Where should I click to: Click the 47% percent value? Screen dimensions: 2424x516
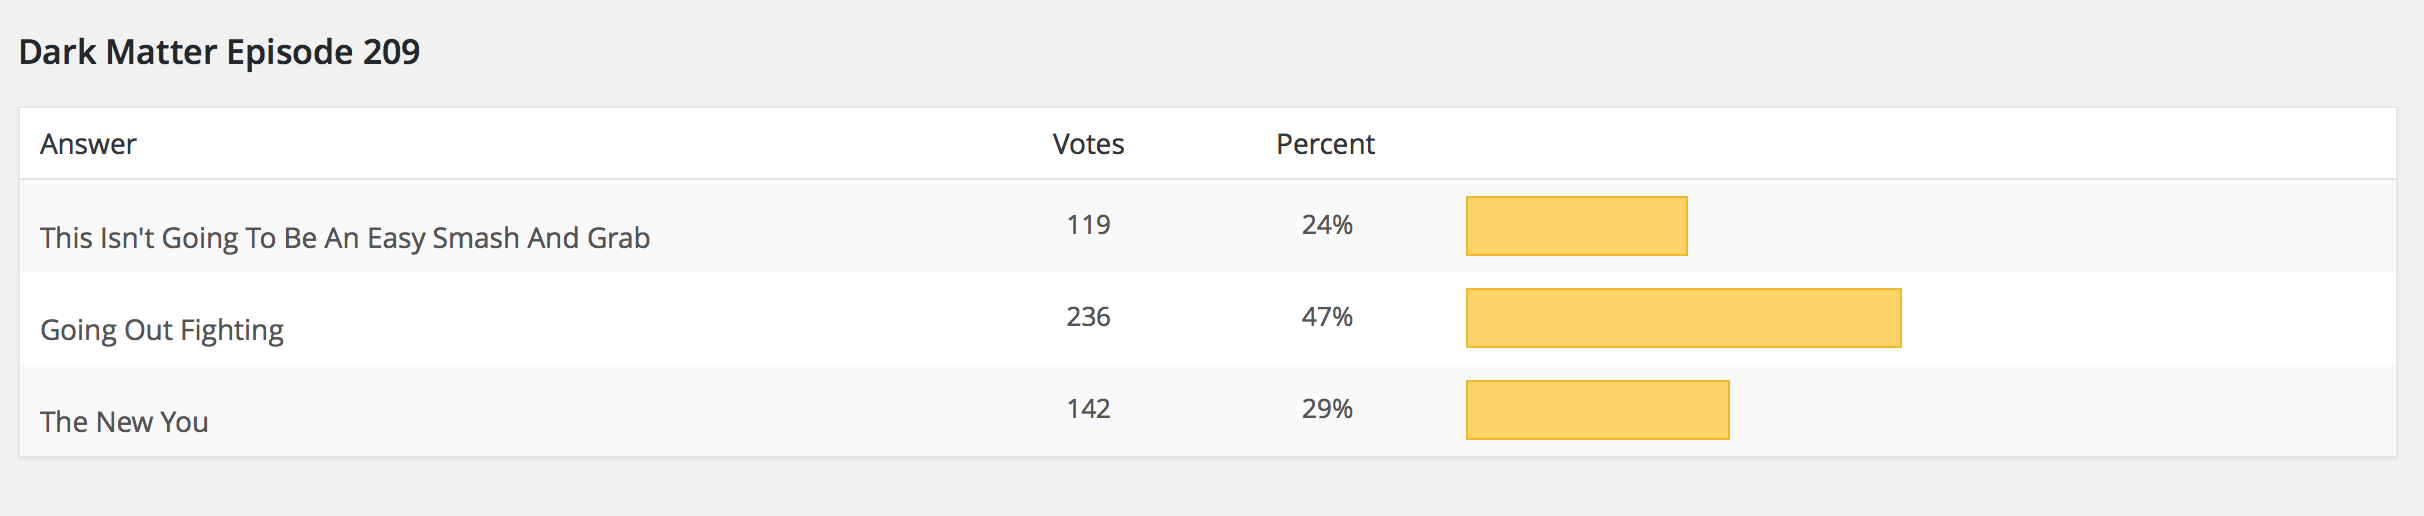(1327, 316)
